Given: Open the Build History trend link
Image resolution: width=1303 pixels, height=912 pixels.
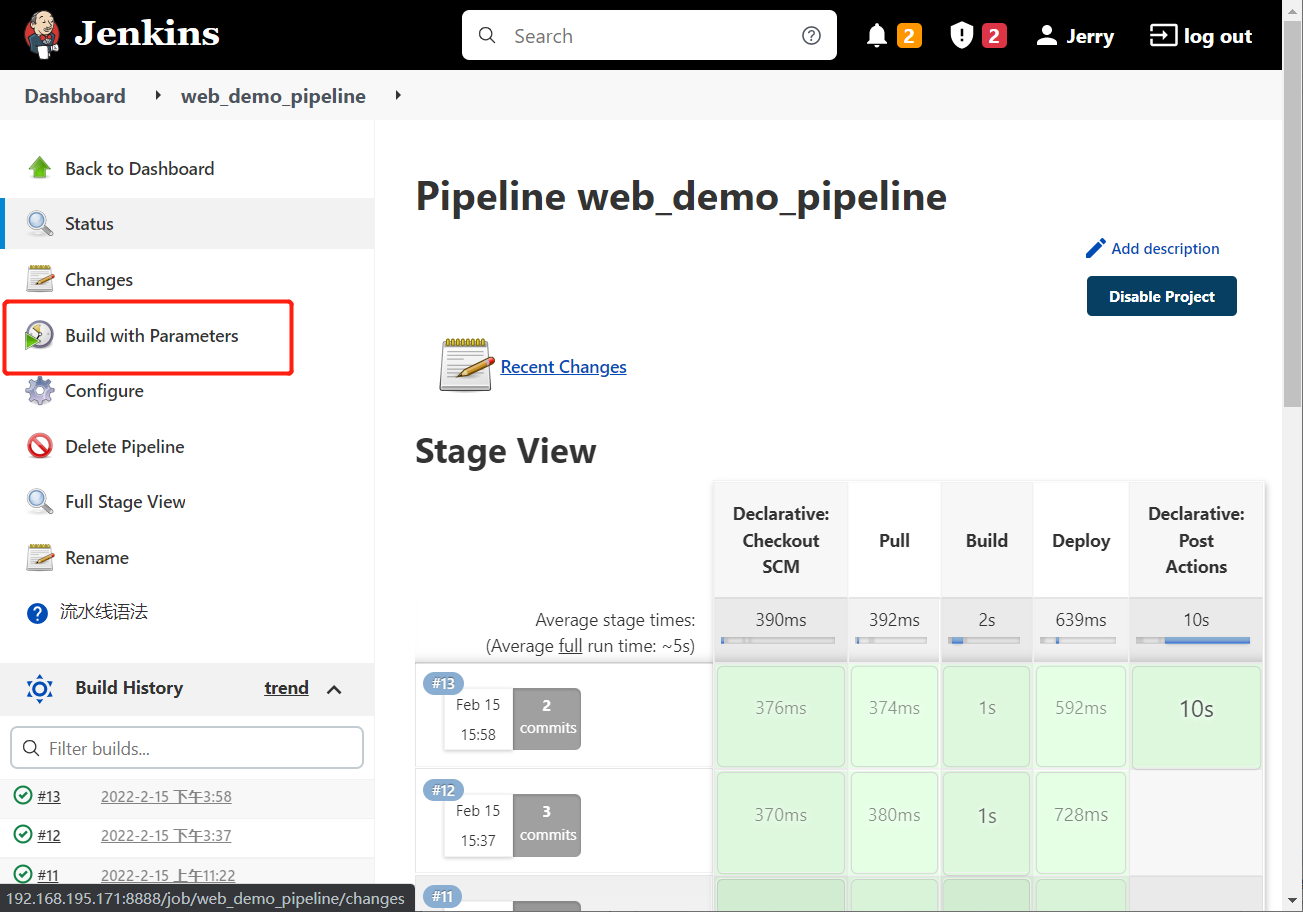Looking at the screenshot, I should coord(286,688).
